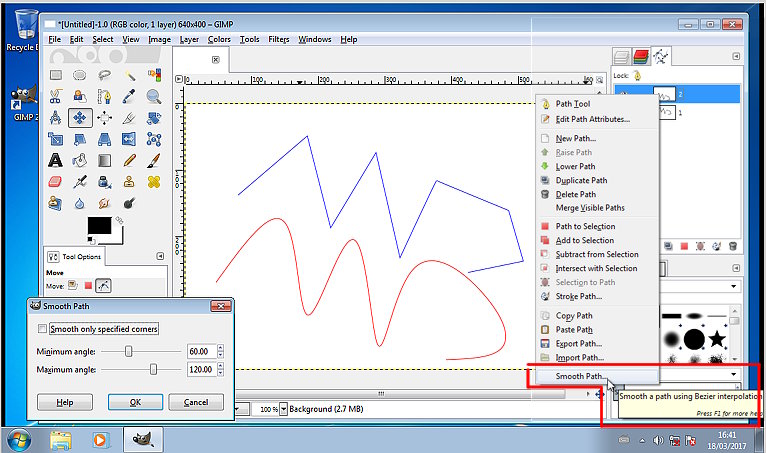Choose the Scale tool
766x453 pixels.
[x=56, y=139]
